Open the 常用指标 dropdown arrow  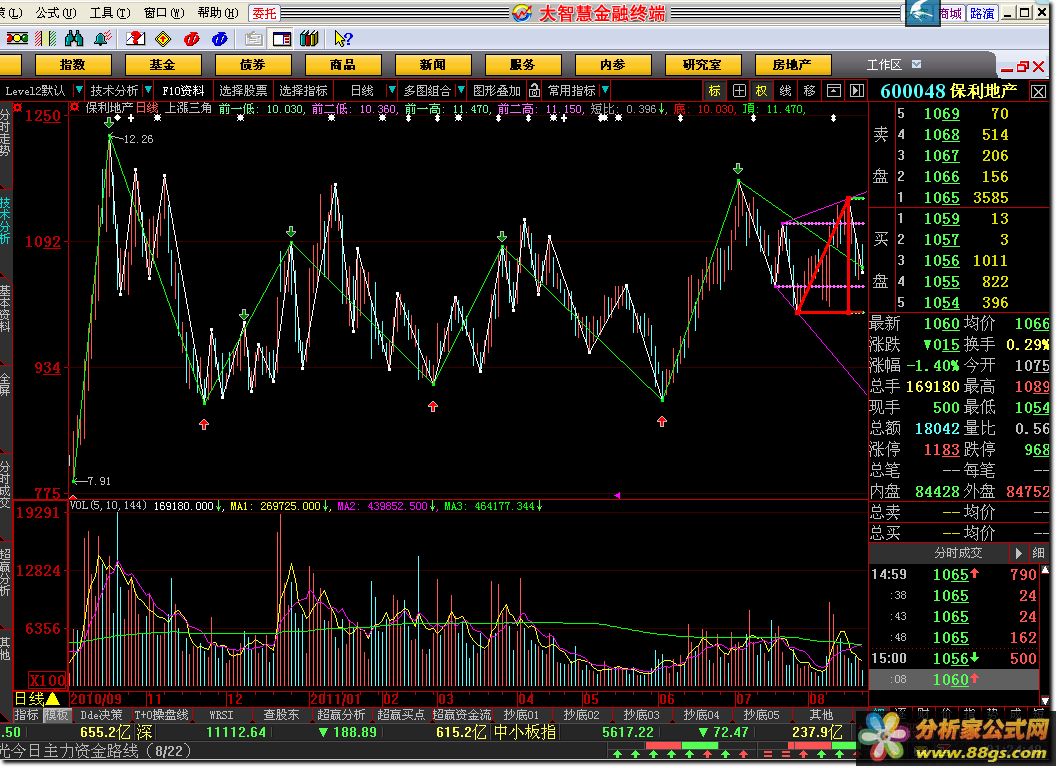click(x=605, y=90)
